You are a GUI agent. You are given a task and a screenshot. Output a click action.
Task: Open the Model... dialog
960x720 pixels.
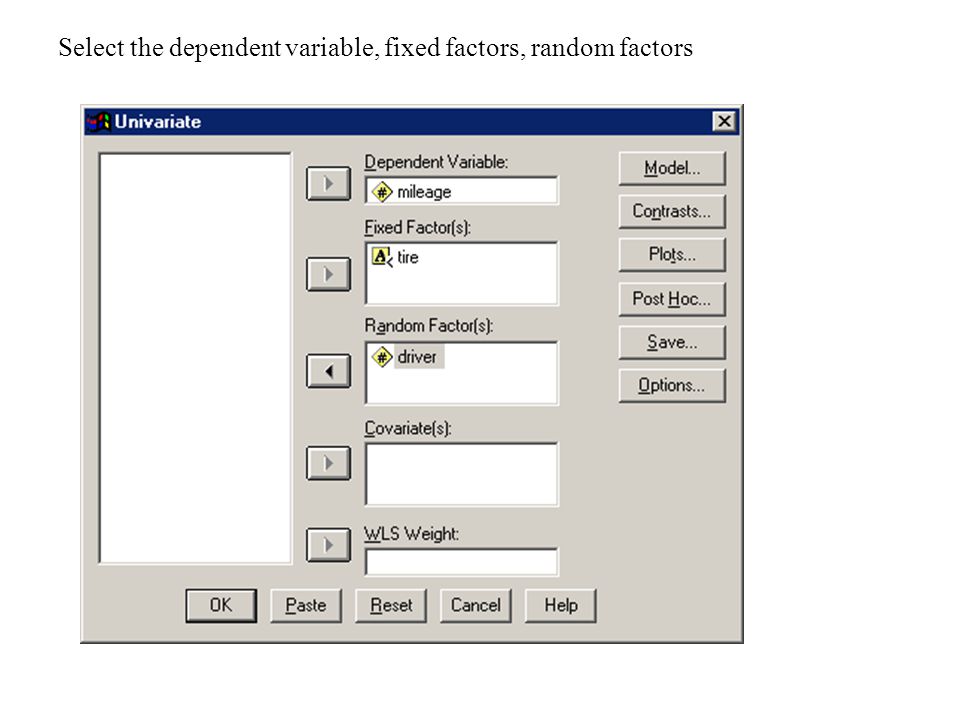point(672,168)
